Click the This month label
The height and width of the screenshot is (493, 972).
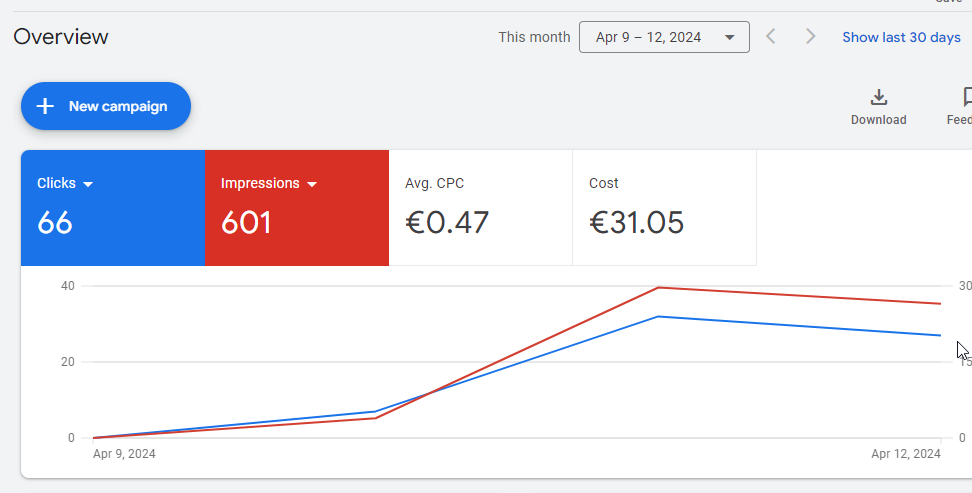point(534,37)
